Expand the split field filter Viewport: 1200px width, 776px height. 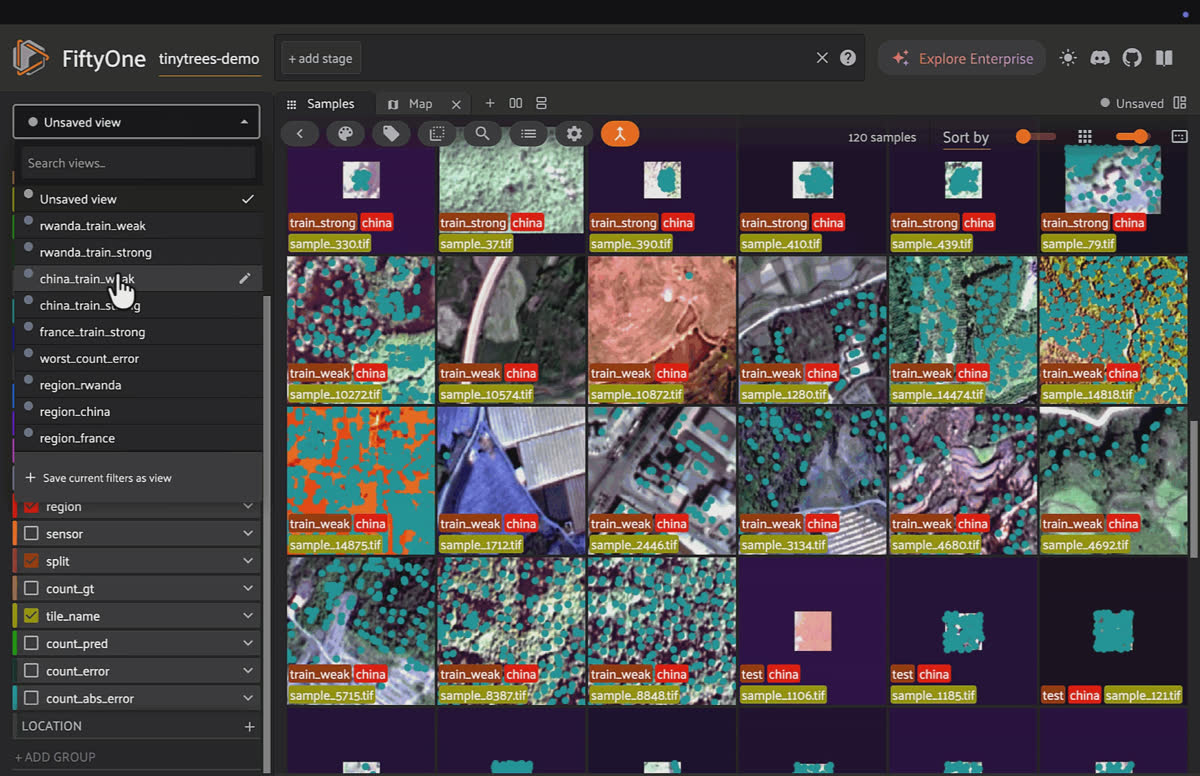(248, 561)
